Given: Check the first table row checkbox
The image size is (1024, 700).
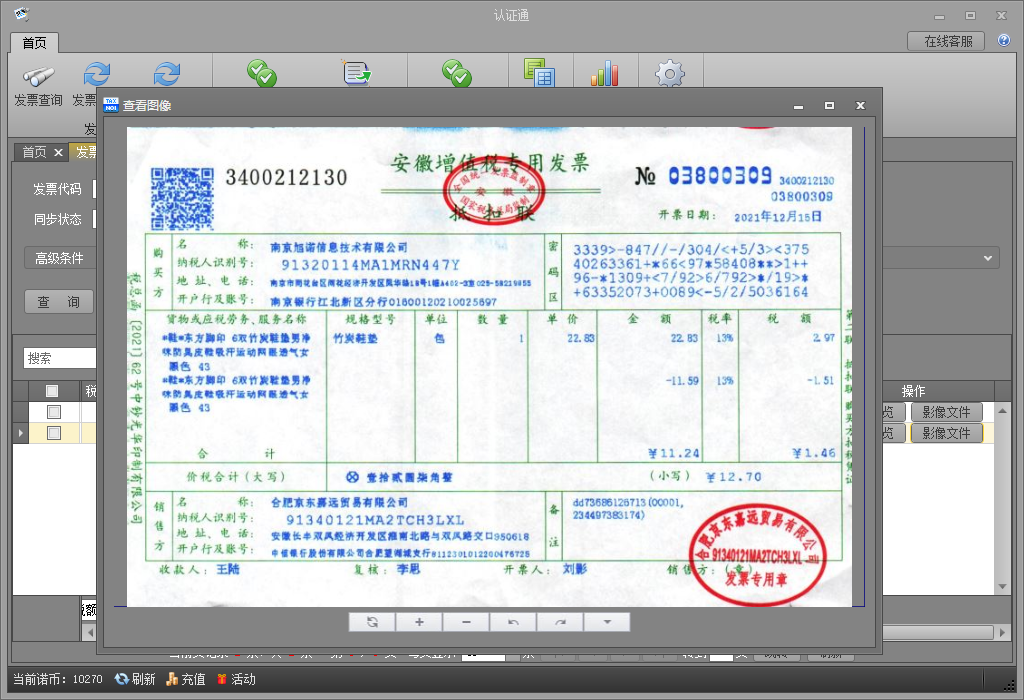Looking at the screenshot, I should coord(54,412).
